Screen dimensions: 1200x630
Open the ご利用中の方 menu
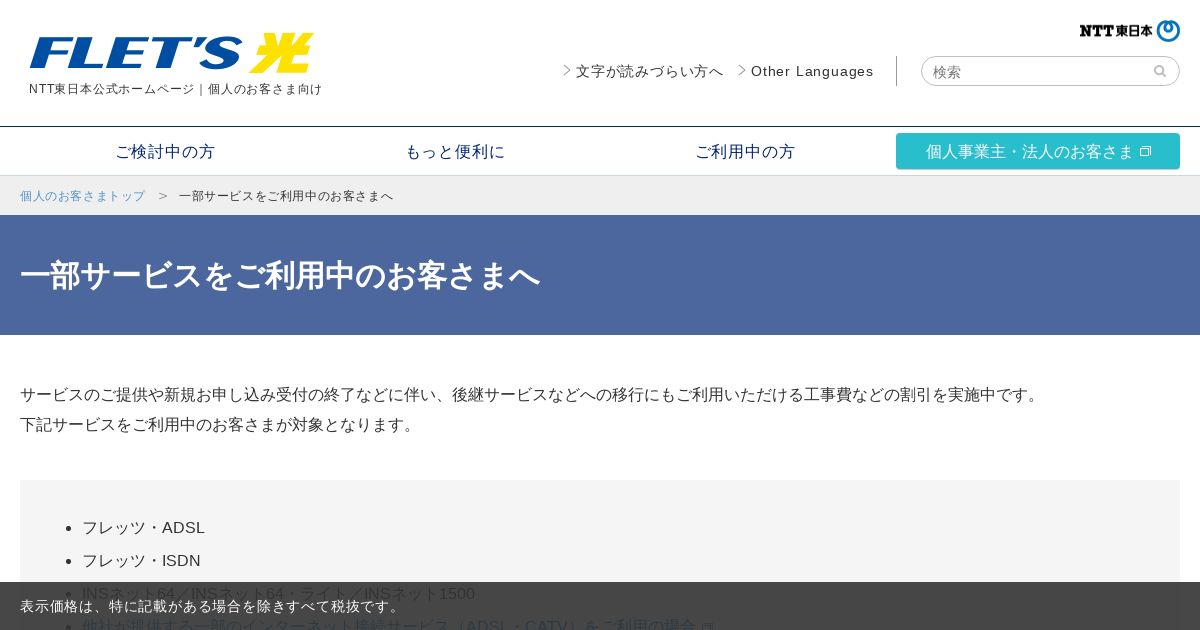tap(745, 152)
